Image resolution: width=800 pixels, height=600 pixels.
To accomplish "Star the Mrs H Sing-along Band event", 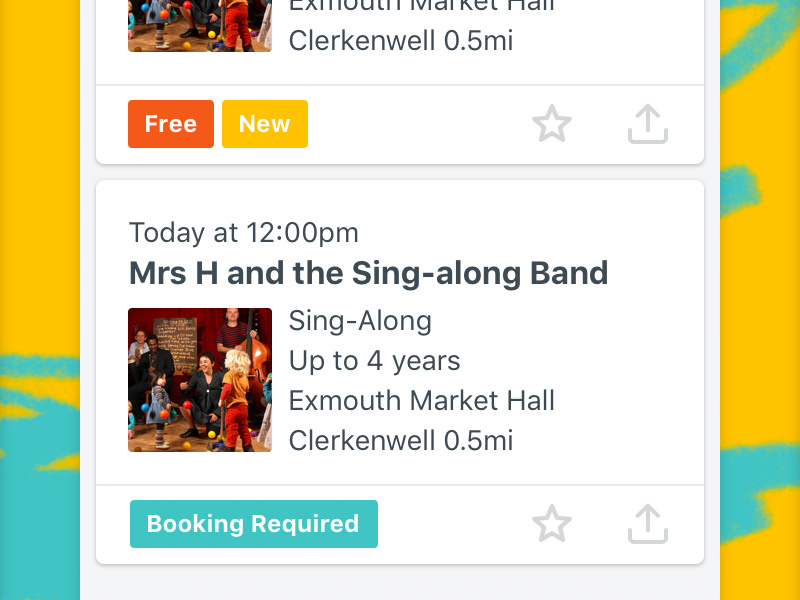I will 551,524.
